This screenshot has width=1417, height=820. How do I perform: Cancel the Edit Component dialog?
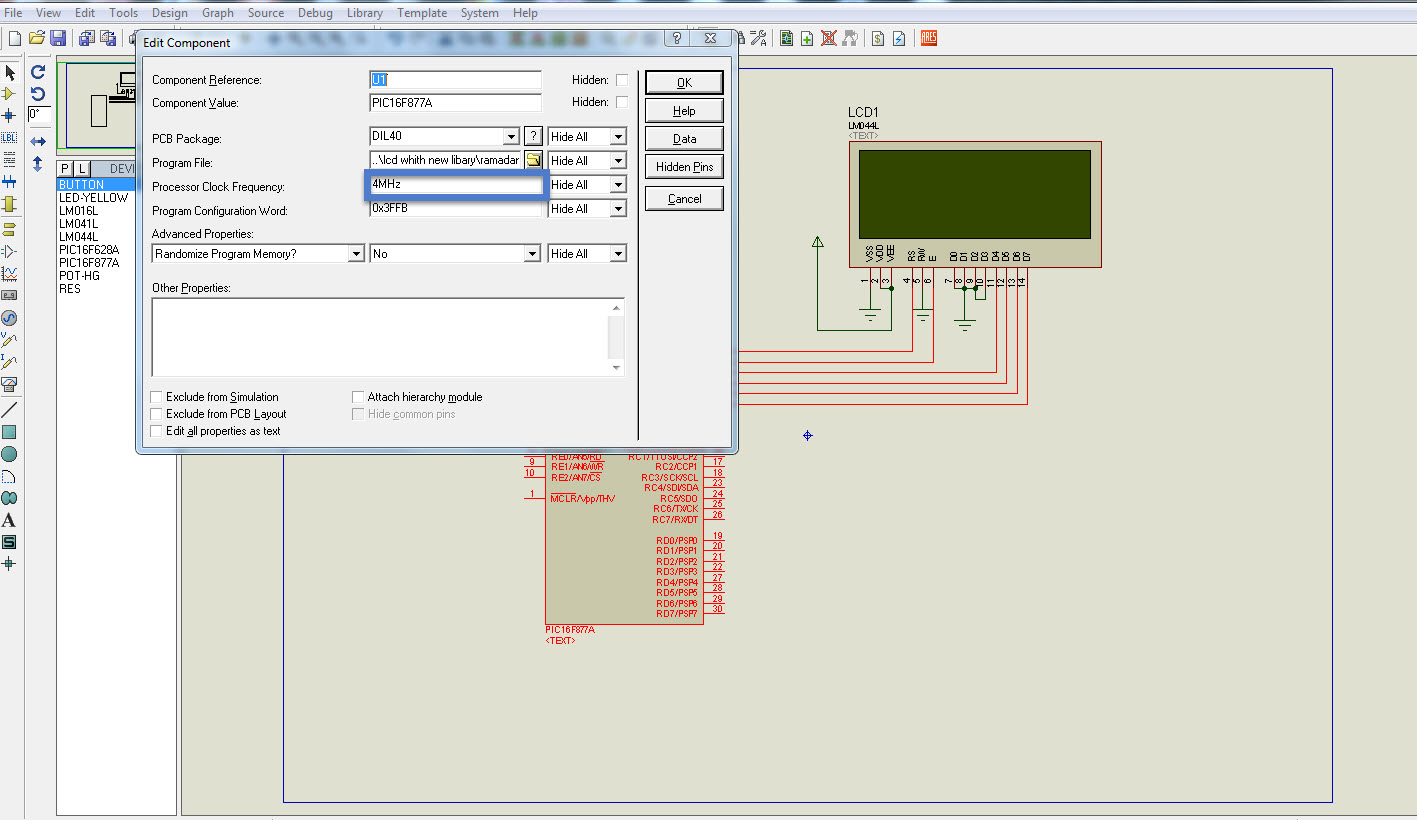684,199
